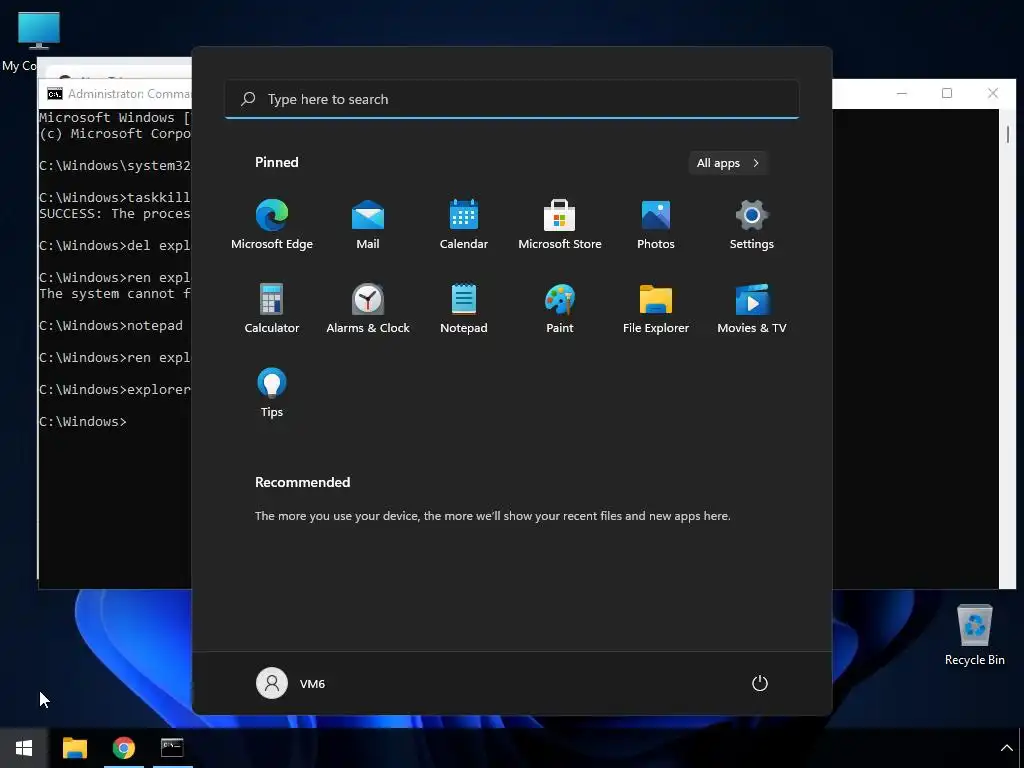The height and width of the screenshot is (768, 1024).
Task: Close the Command Prompt window
Action: coord(993,93)
